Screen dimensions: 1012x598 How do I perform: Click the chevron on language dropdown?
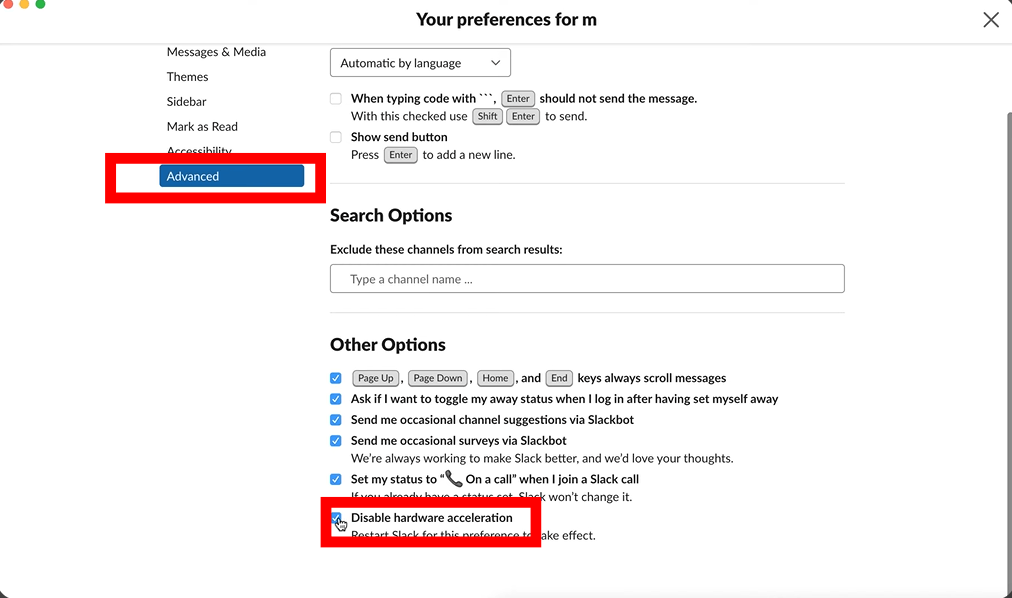click(495, 63)
